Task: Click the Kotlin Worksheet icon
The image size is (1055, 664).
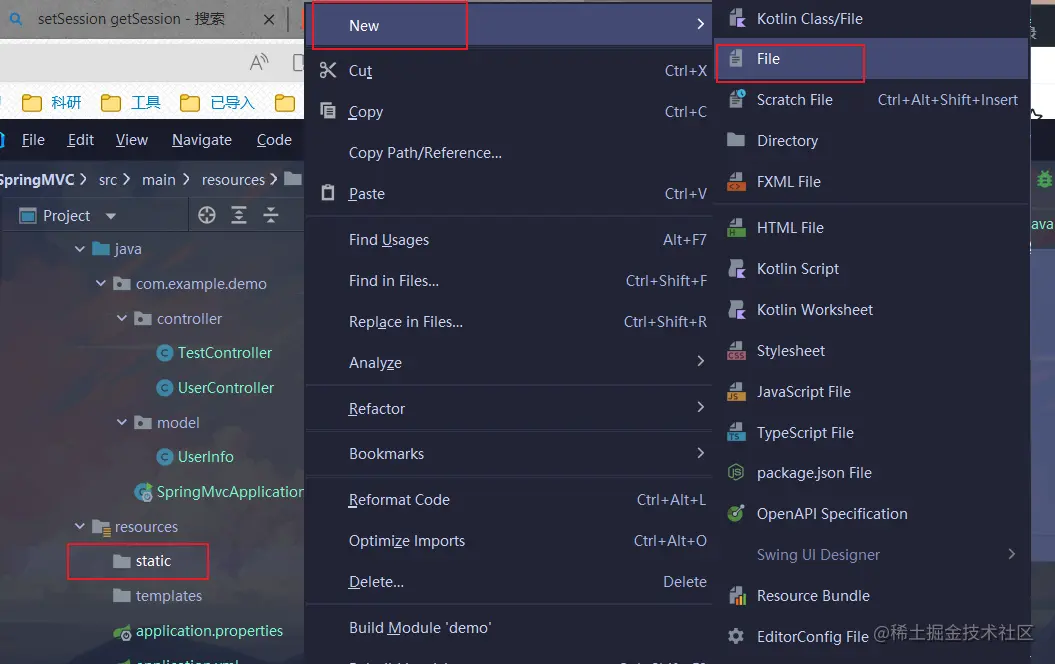Action: [x=737, y=310]
